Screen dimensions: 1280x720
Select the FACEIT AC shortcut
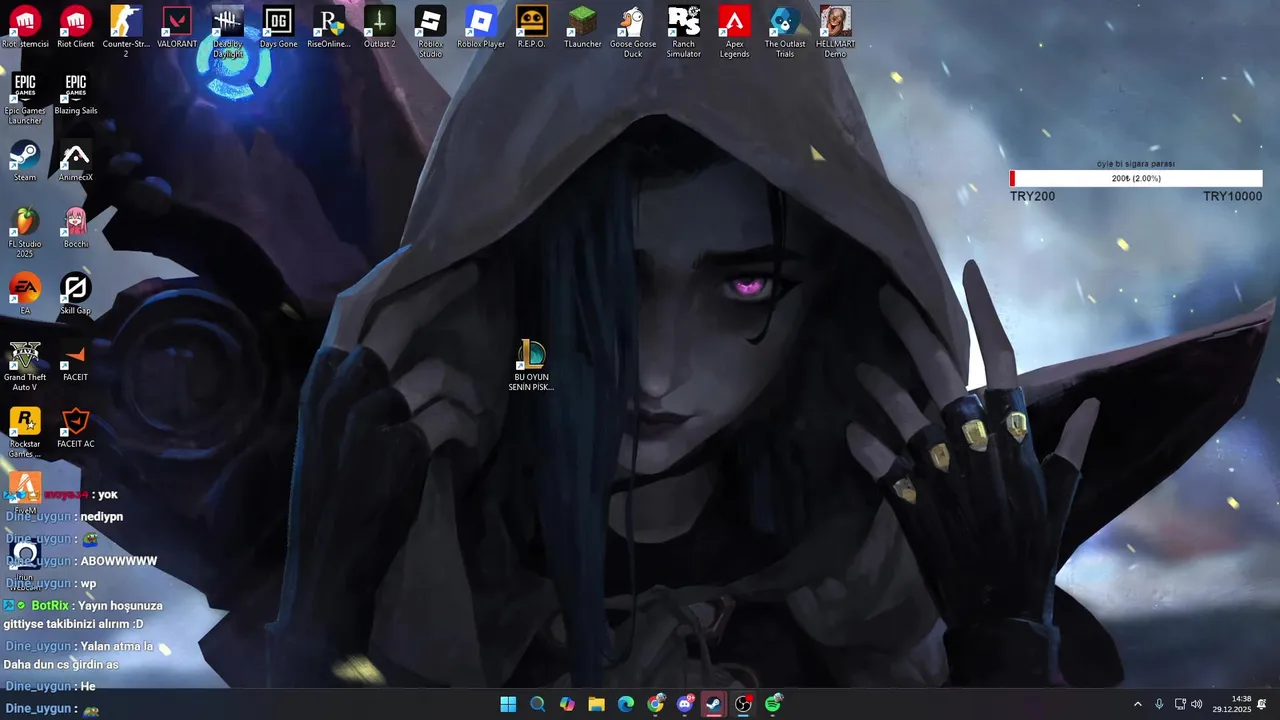tap(75, 428)
